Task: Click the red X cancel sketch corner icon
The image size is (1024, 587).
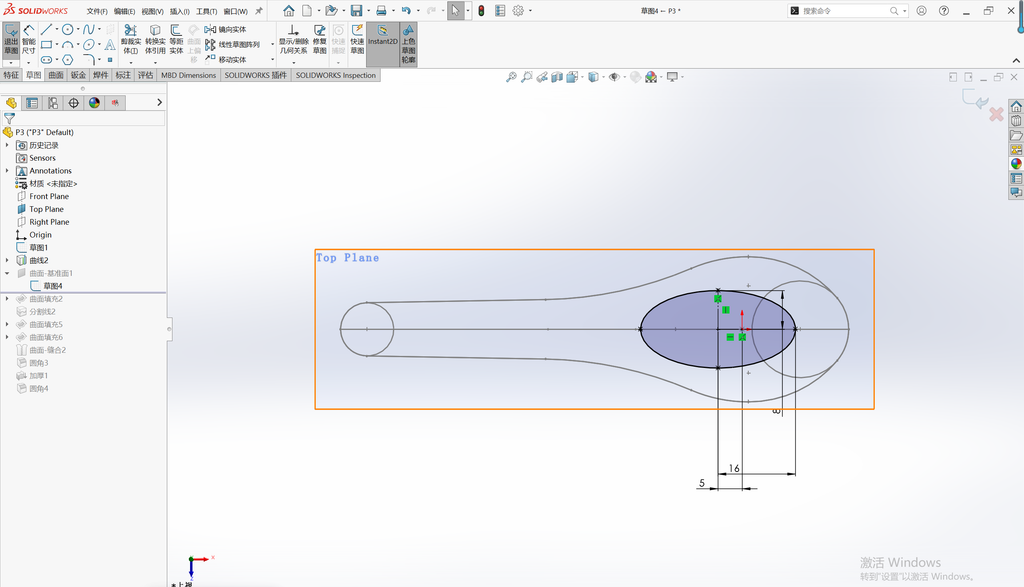Action: 996,114
